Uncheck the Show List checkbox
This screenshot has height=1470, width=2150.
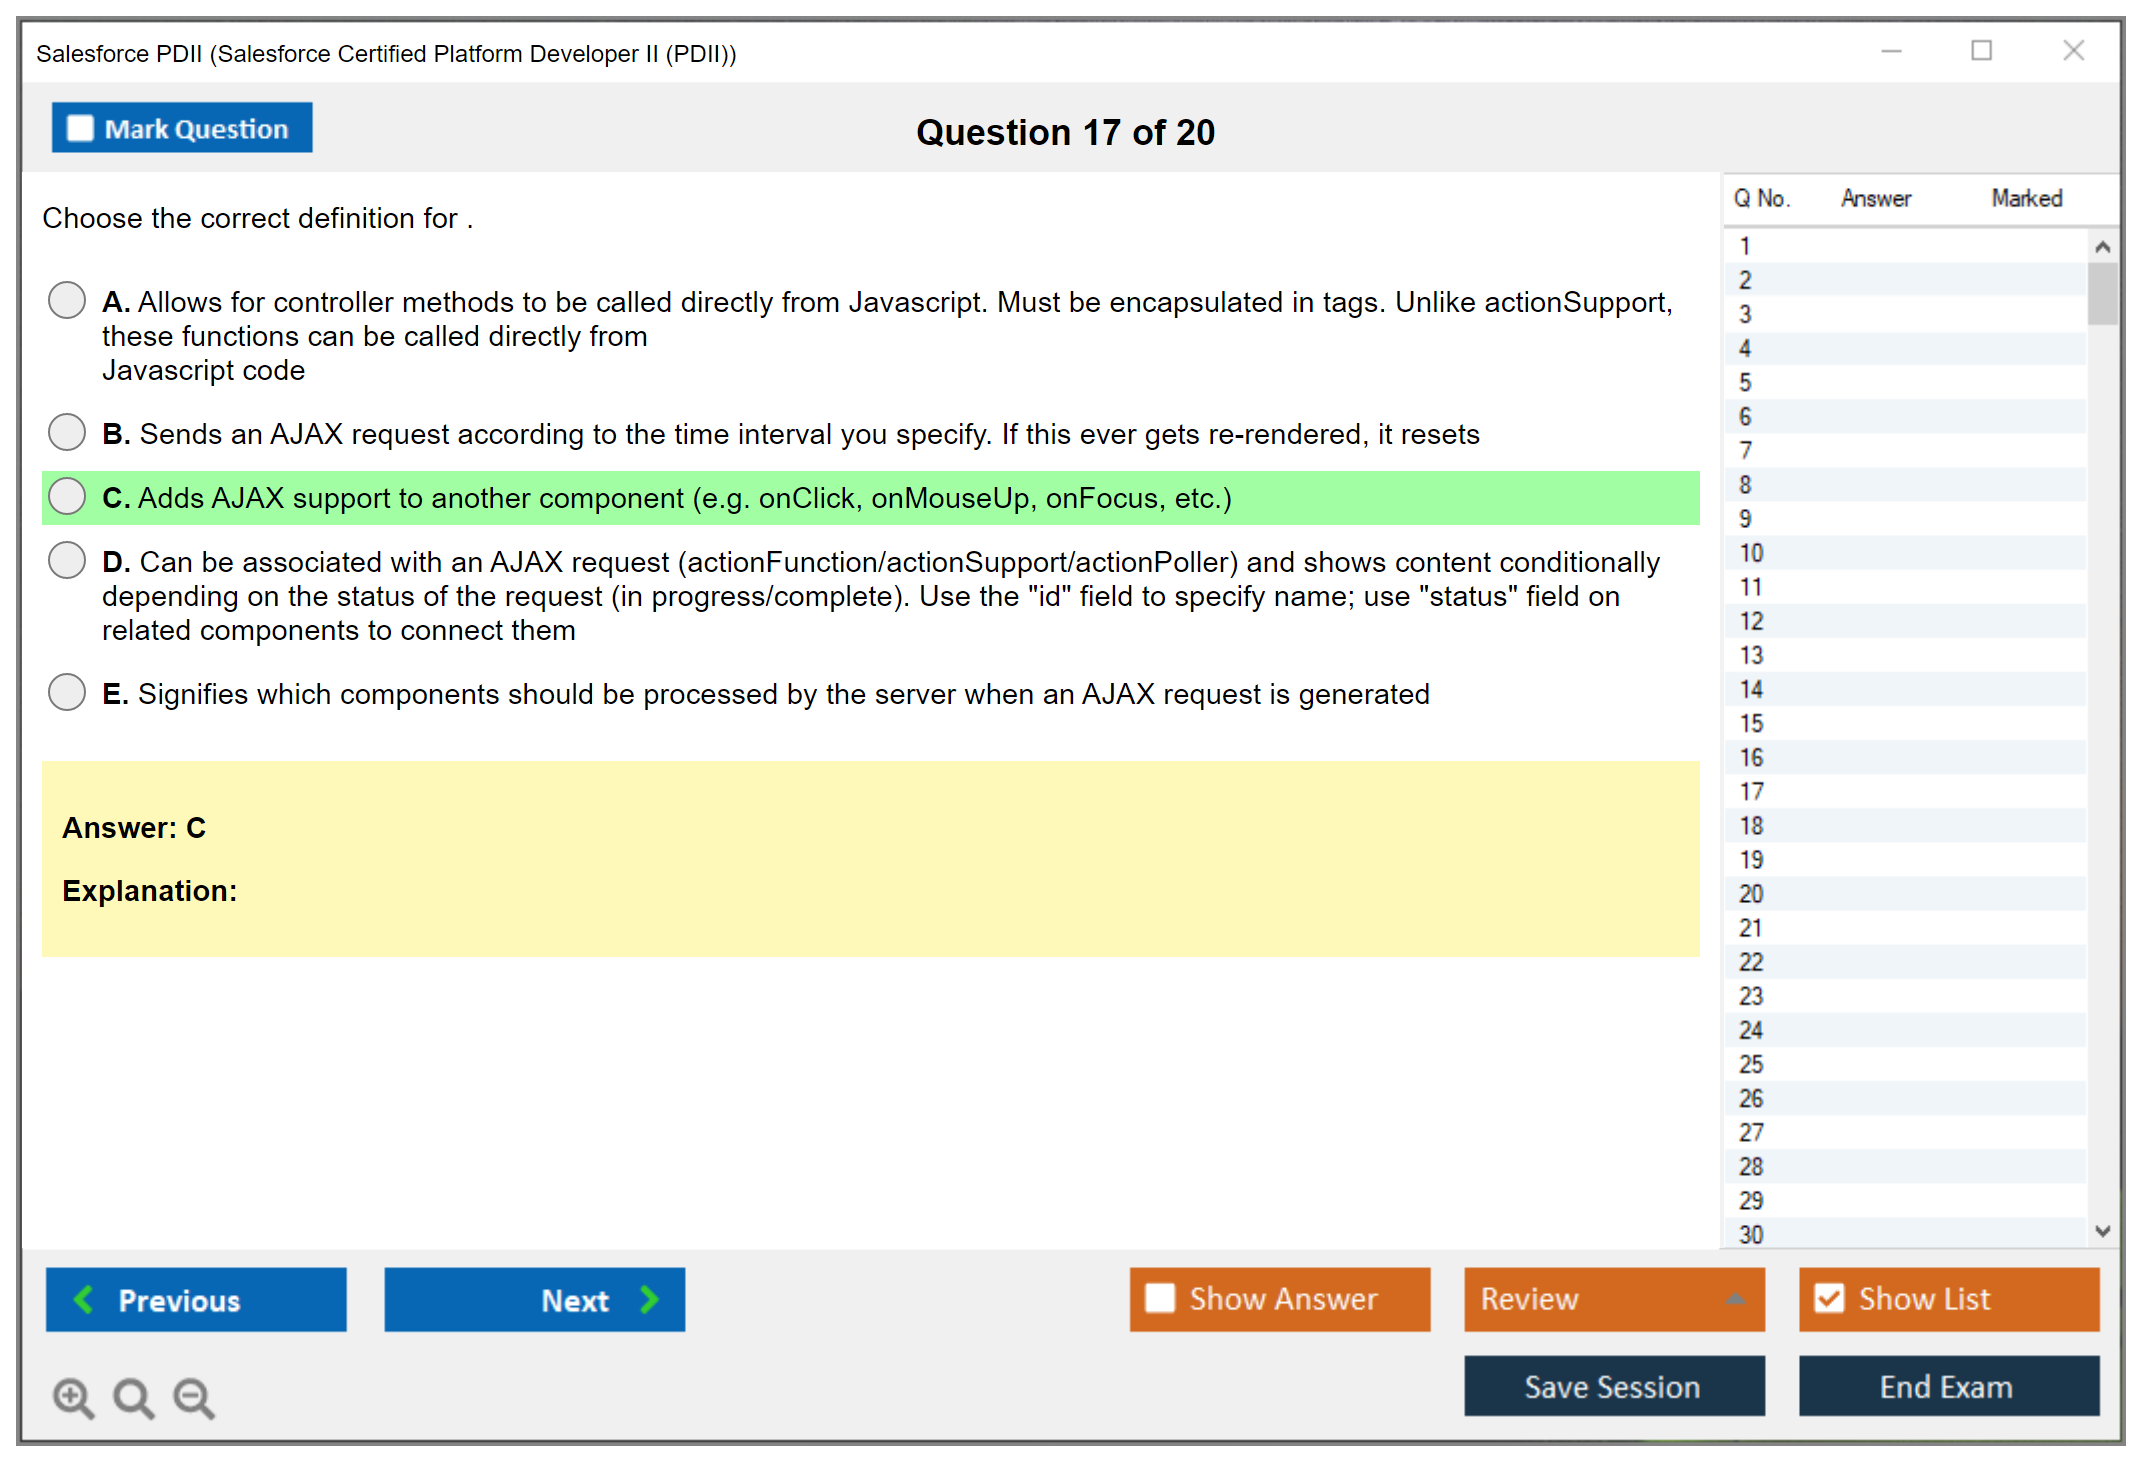[1829, 1298]
